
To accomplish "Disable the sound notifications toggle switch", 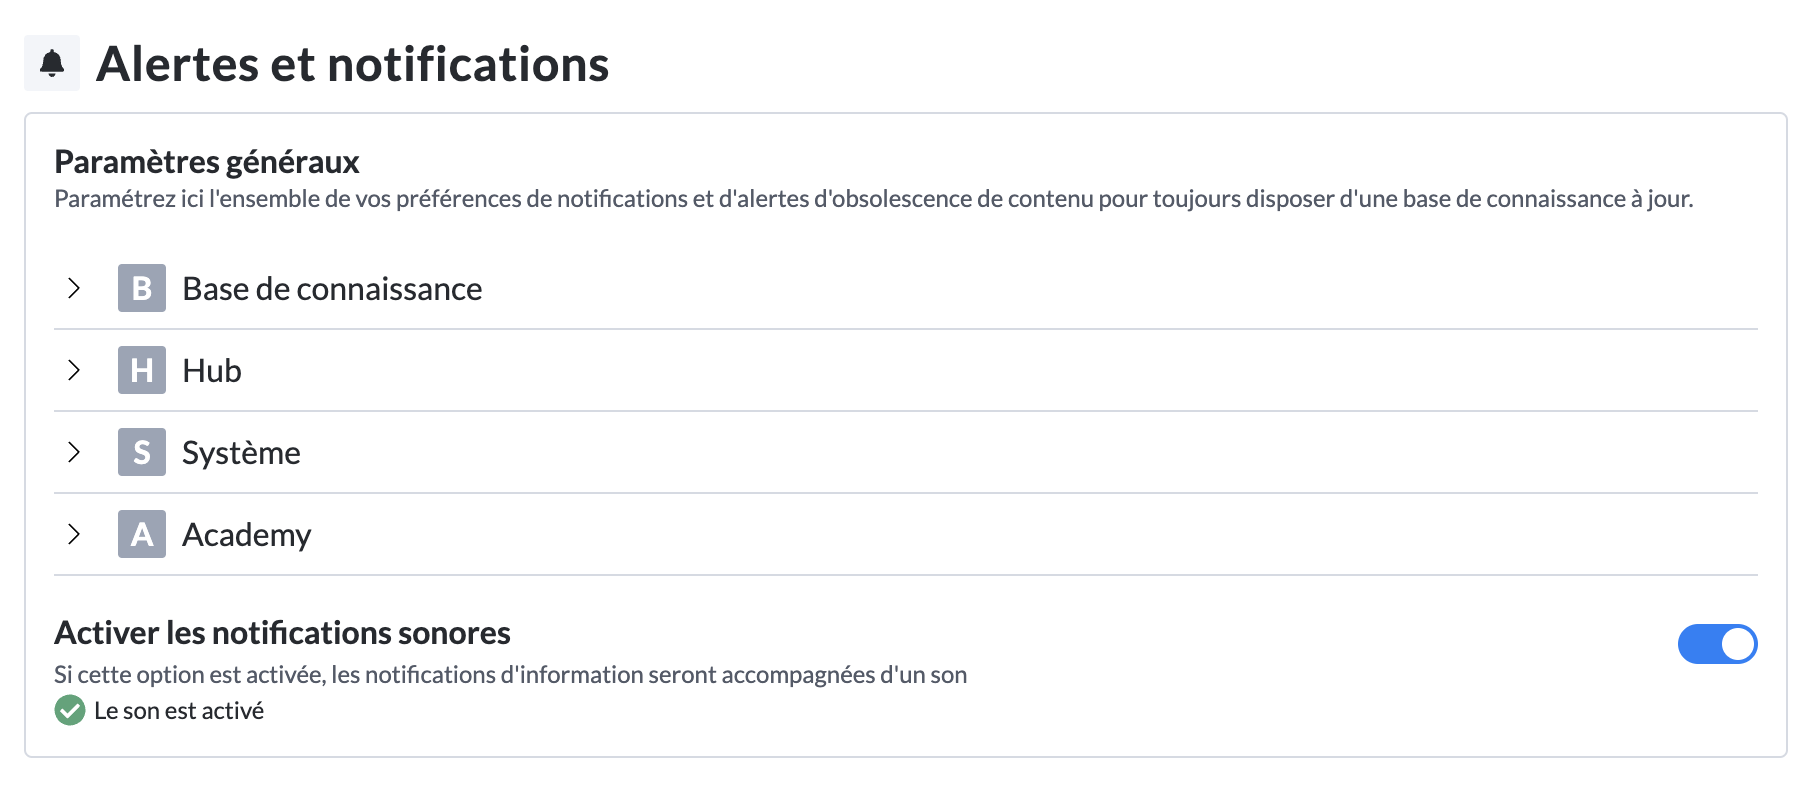I will pos(1717,644).
